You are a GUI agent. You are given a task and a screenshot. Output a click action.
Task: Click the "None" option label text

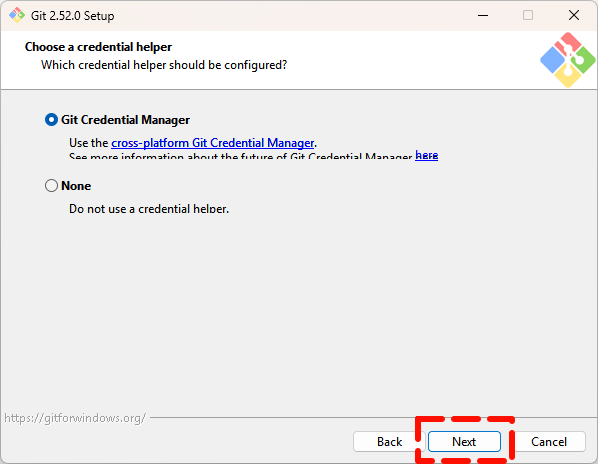(76, 186)
